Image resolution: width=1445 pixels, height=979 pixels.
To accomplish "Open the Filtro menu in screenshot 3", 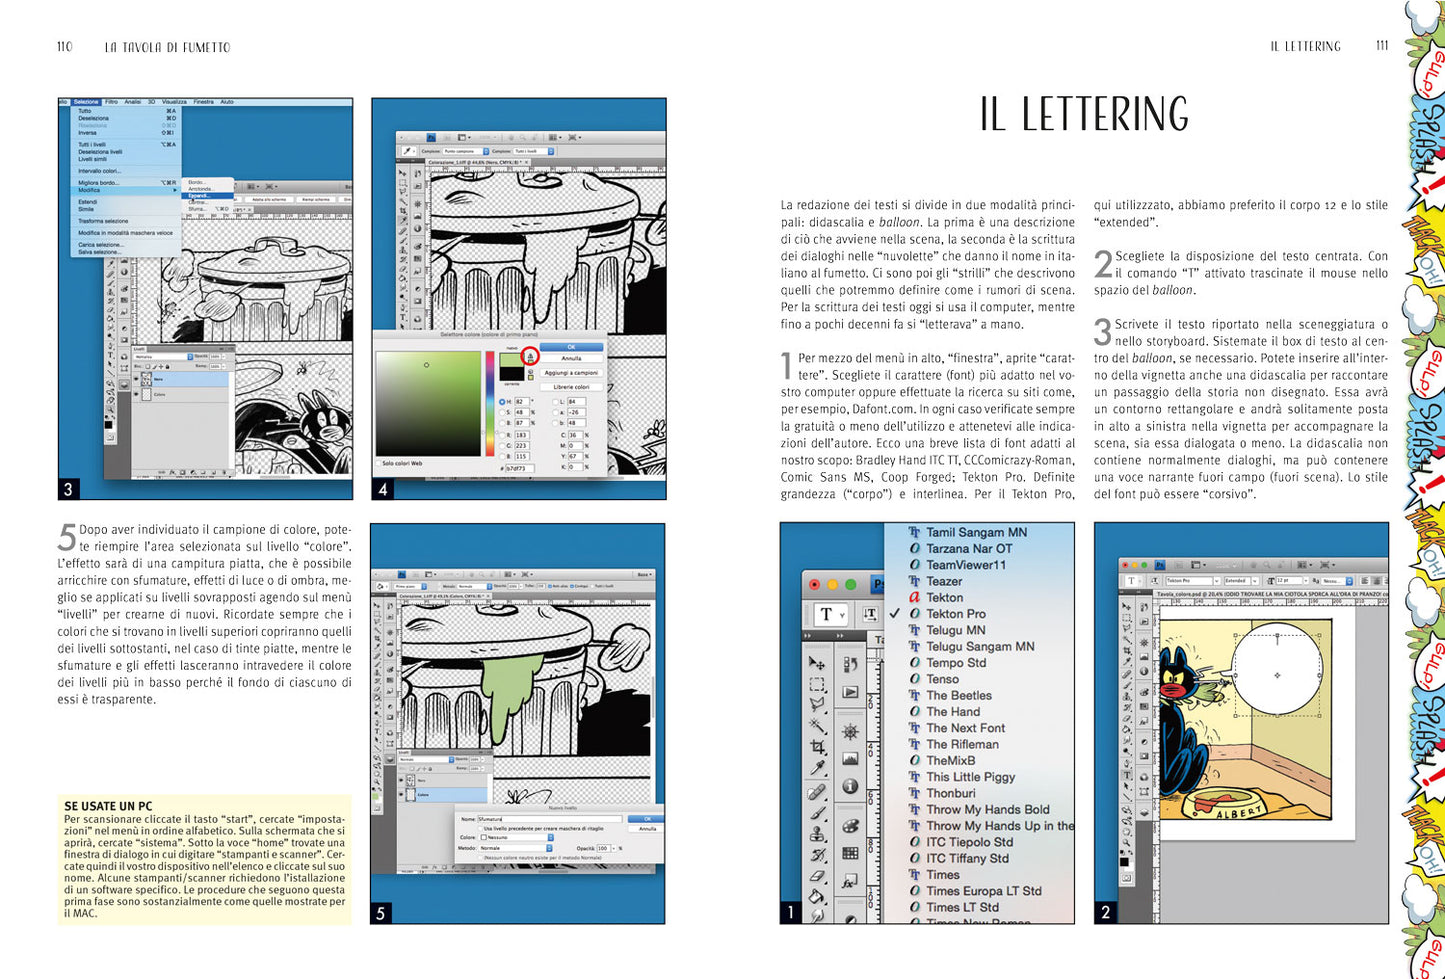I will pyautogui.click(x=112, y=102).
